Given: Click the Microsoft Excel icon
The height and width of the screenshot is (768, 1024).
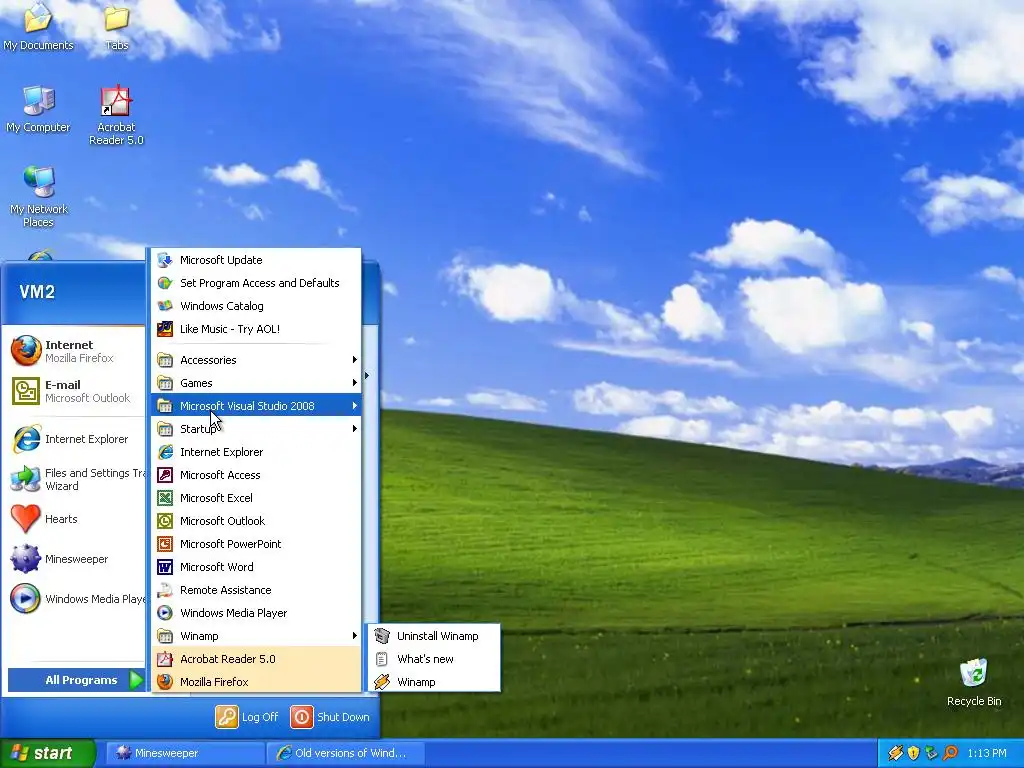Looking at the screenshot, I should [165, 498].
